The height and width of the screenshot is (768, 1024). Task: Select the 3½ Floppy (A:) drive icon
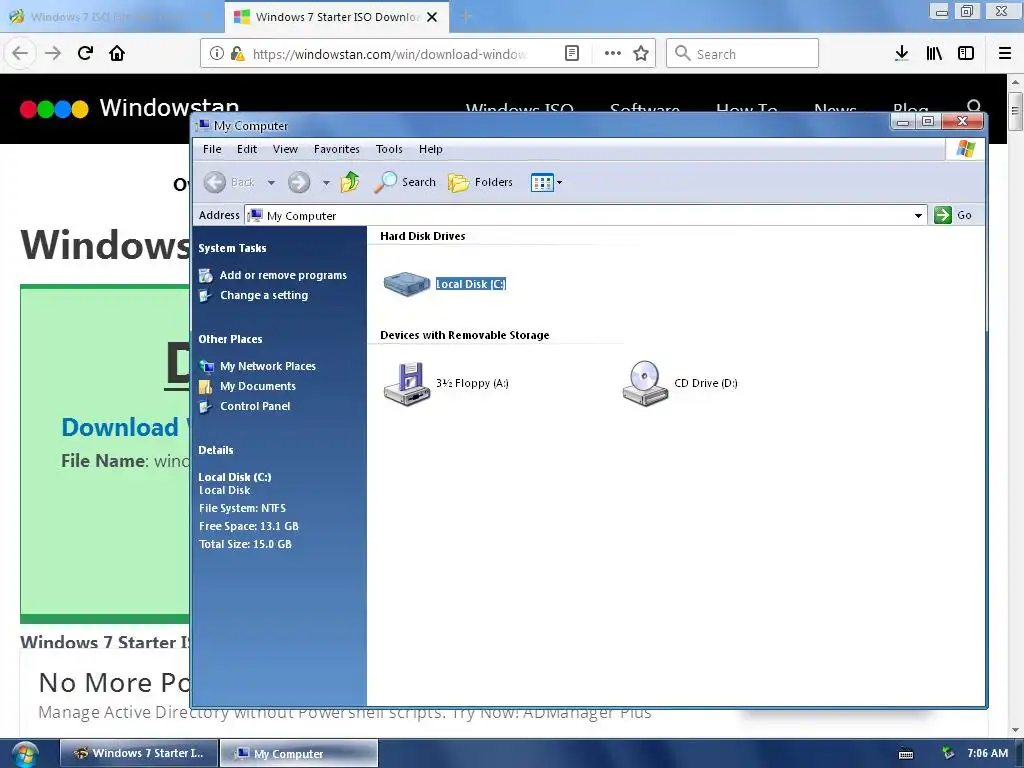pos(406,384)
